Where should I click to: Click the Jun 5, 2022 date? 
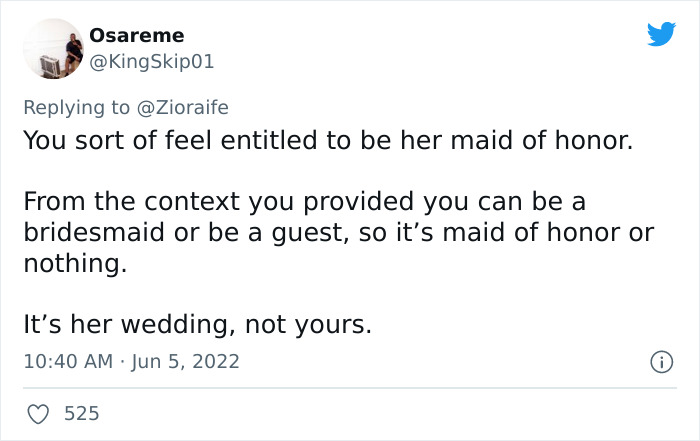[186, 361]
